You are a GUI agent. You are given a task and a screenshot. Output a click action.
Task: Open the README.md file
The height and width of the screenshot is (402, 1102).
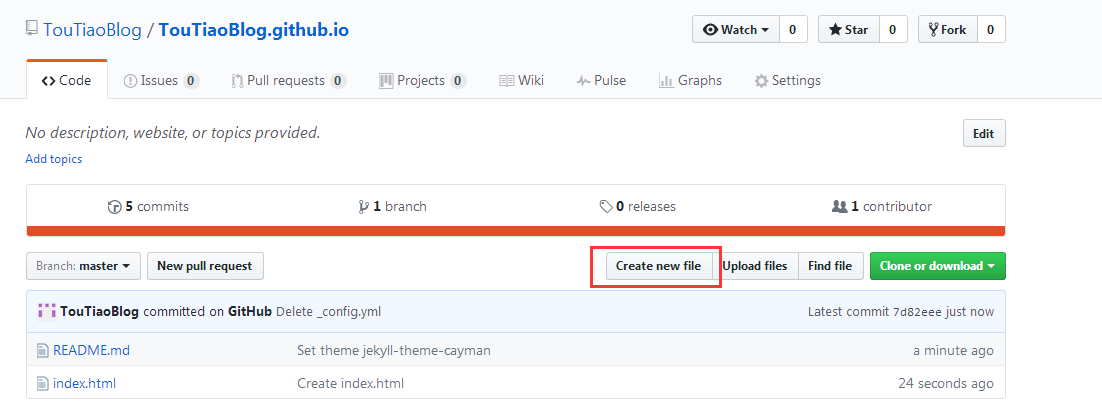[91, 350]
